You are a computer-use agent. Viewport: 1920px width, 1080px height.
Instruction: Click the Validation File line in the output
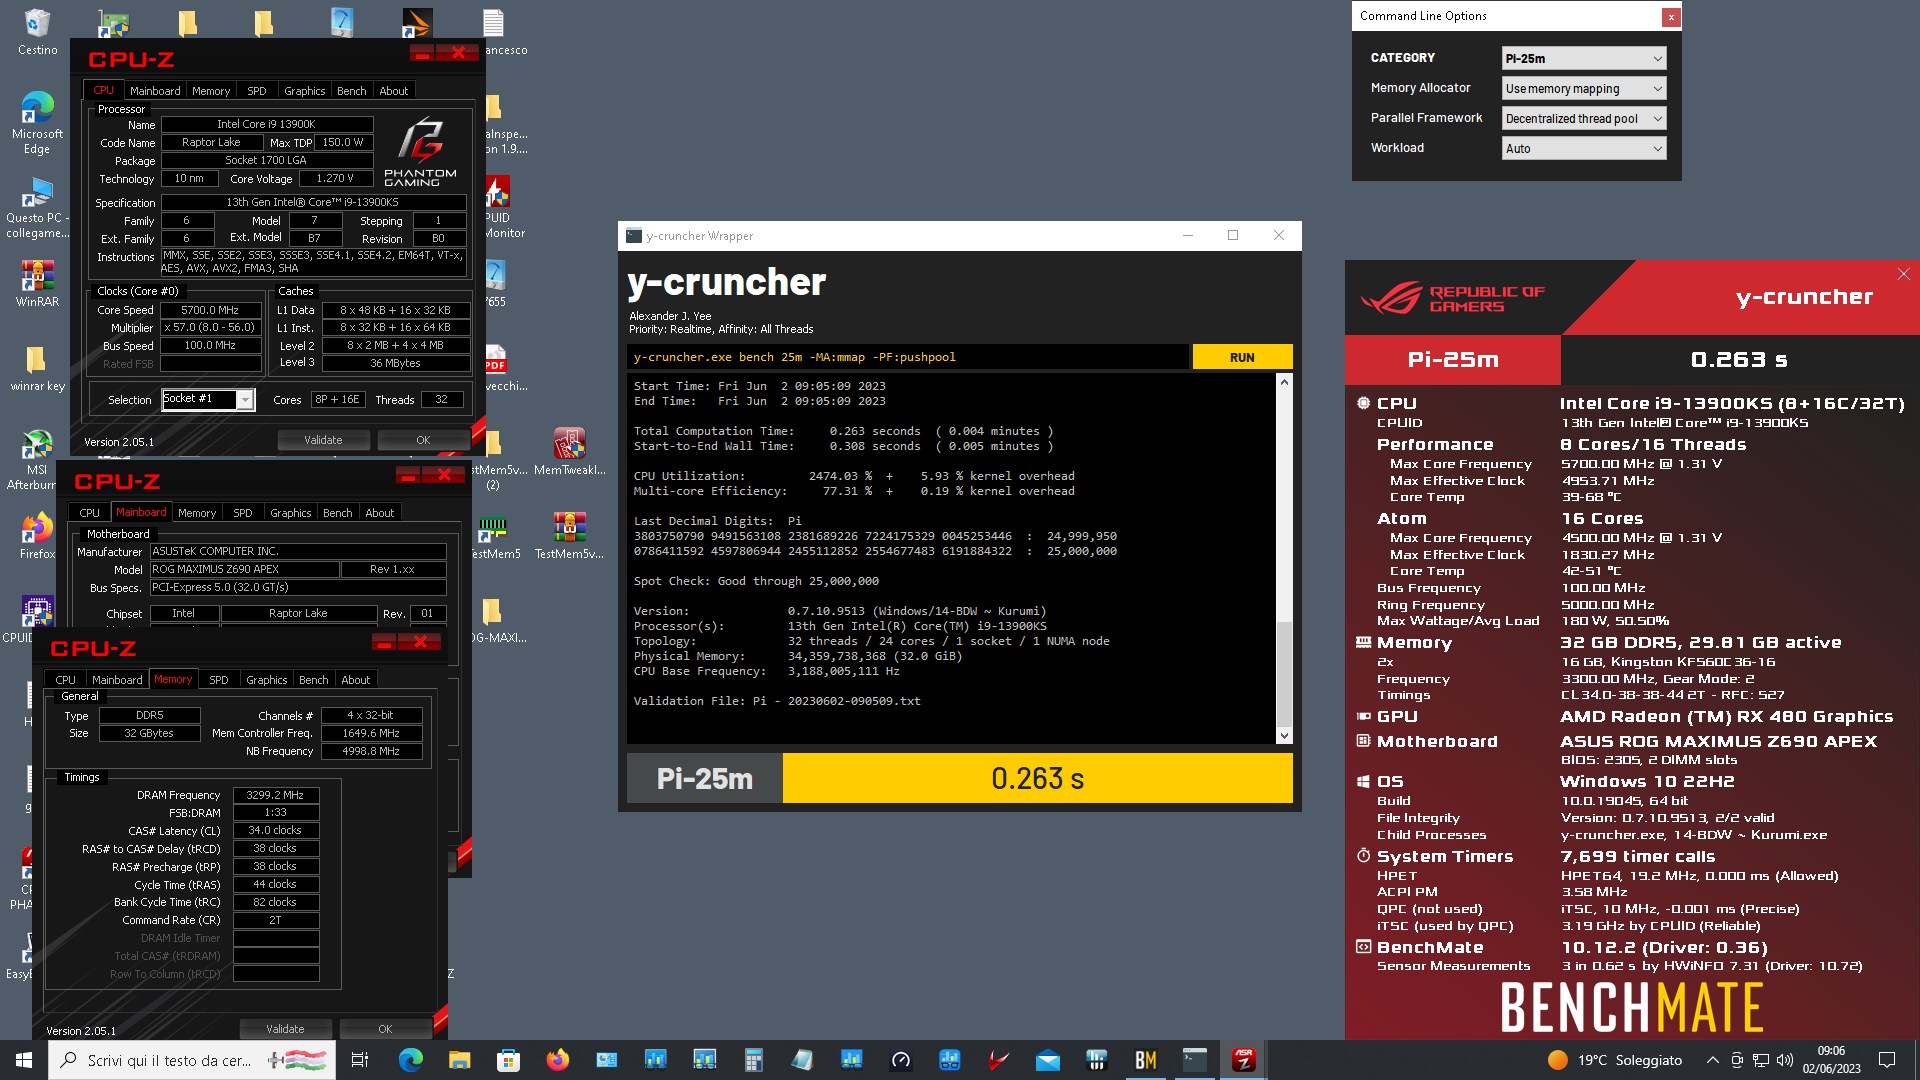tap(777, 701)
